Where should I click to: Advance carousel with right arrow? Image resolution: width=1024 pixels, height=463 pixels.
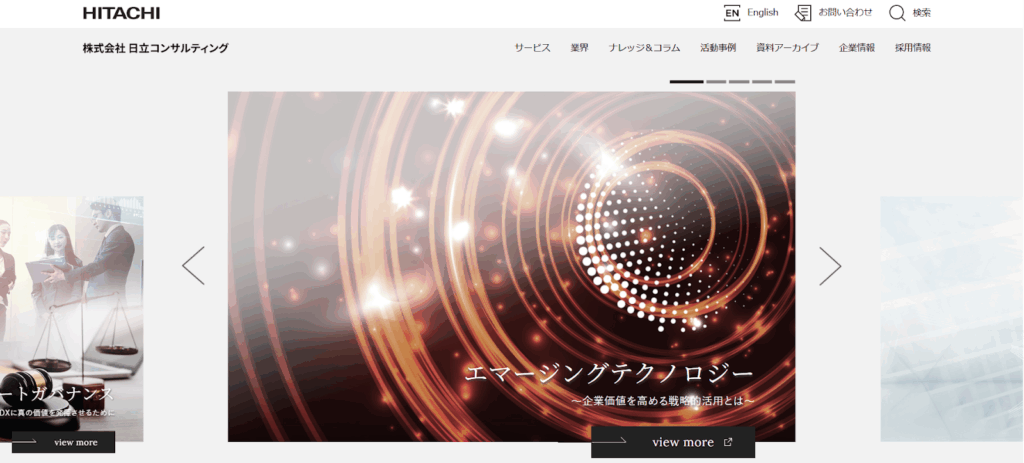(x=830, y=266)
